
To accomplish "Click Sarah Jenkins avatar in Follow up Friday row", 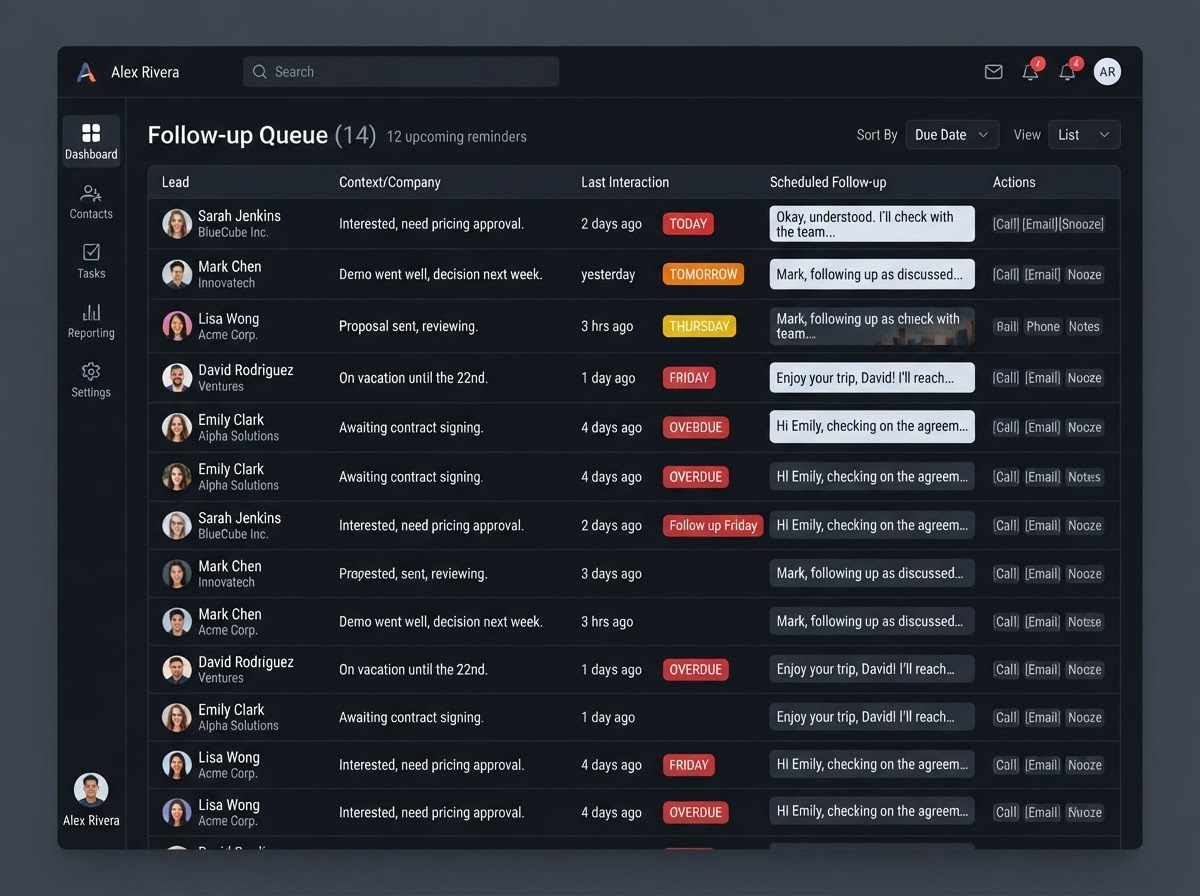I will (x=177, y=525).
